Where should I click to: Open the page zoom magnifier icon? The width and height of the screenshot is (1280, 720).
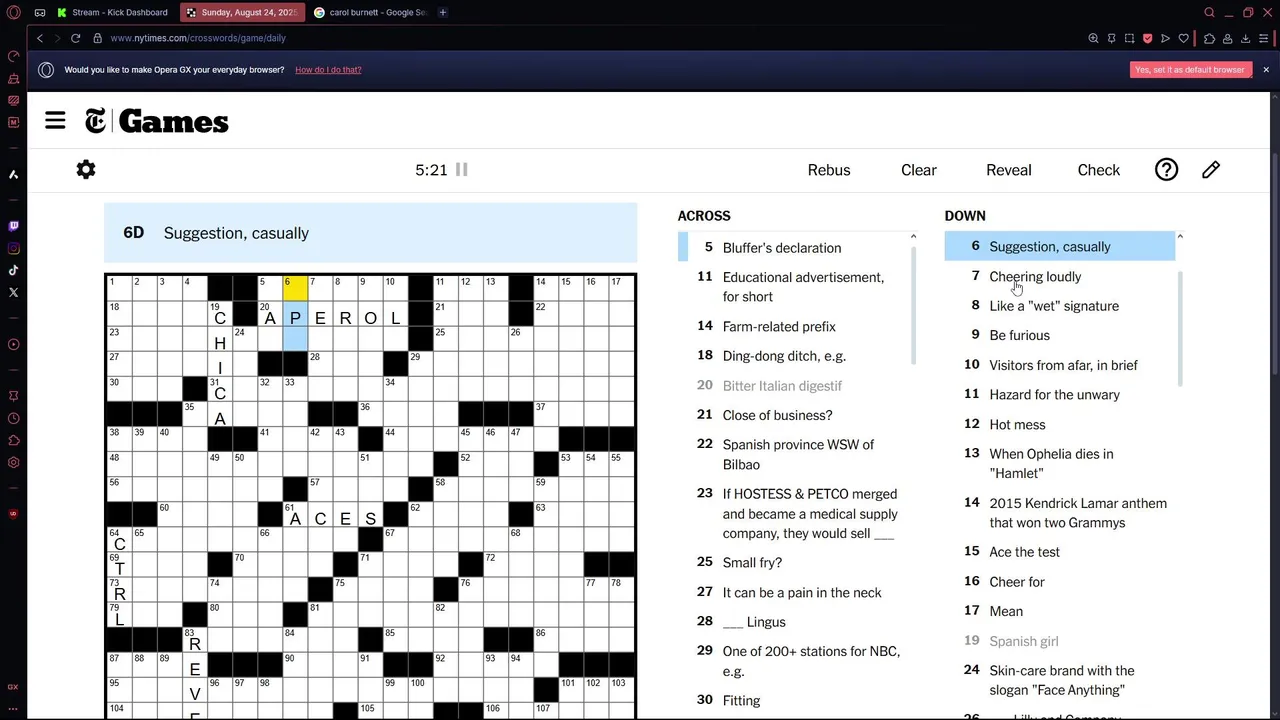1093,38
